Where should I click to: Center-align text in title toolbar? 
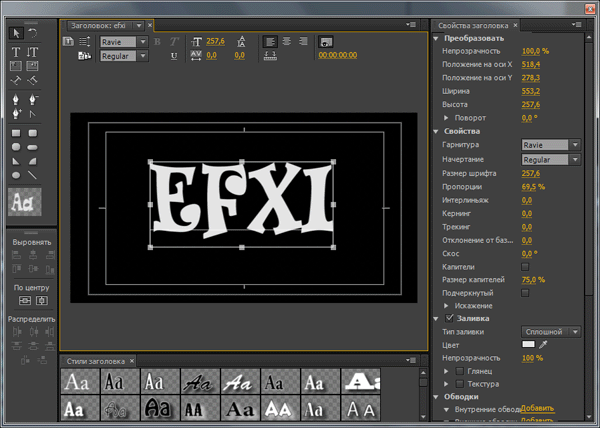[287, 41]
